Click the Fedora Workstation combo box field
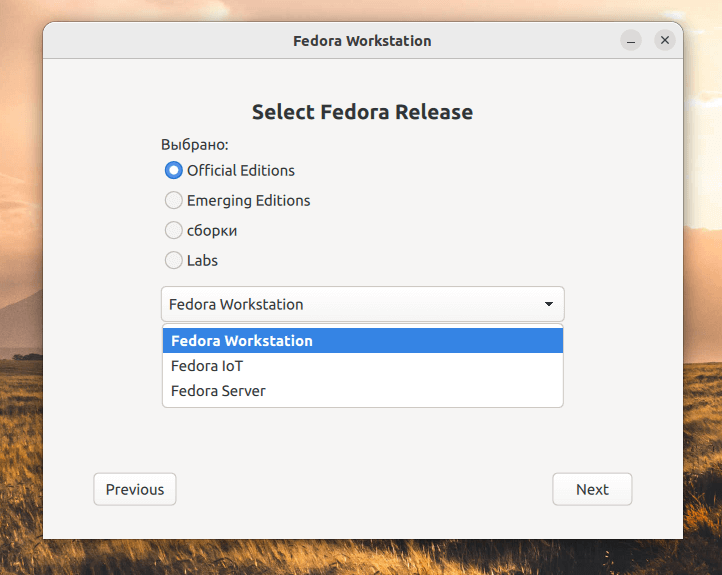Image resolution: width=722 pixels, height=575 pixels. pyautogui.click(x=340, y=304)
